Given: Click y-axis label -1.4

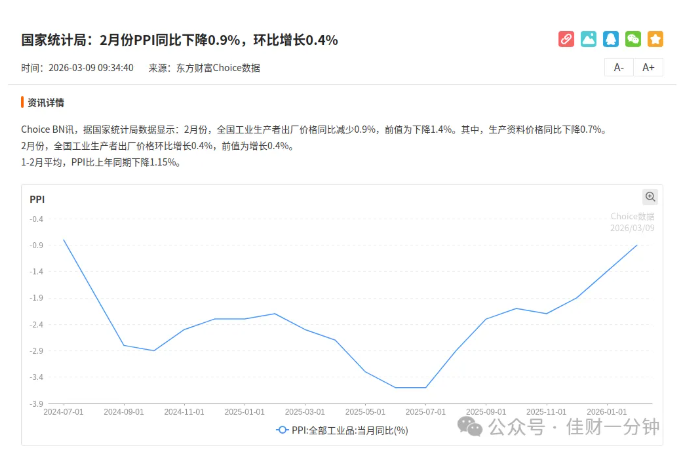Looking at the screenshot, I should click(x=36, y=272).
